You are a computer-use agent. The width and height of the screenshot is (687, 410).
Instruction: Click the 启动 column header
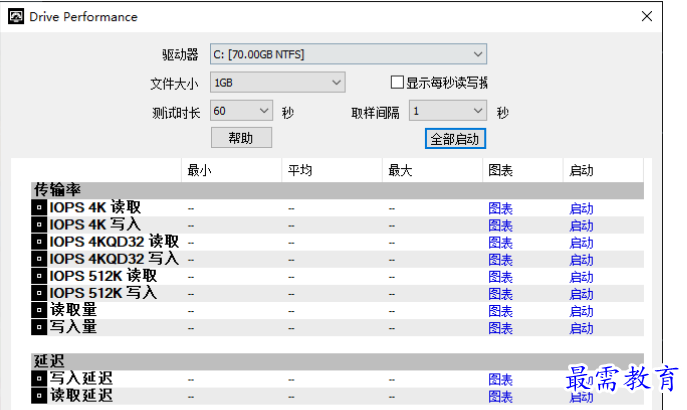(x=603, y=170)
